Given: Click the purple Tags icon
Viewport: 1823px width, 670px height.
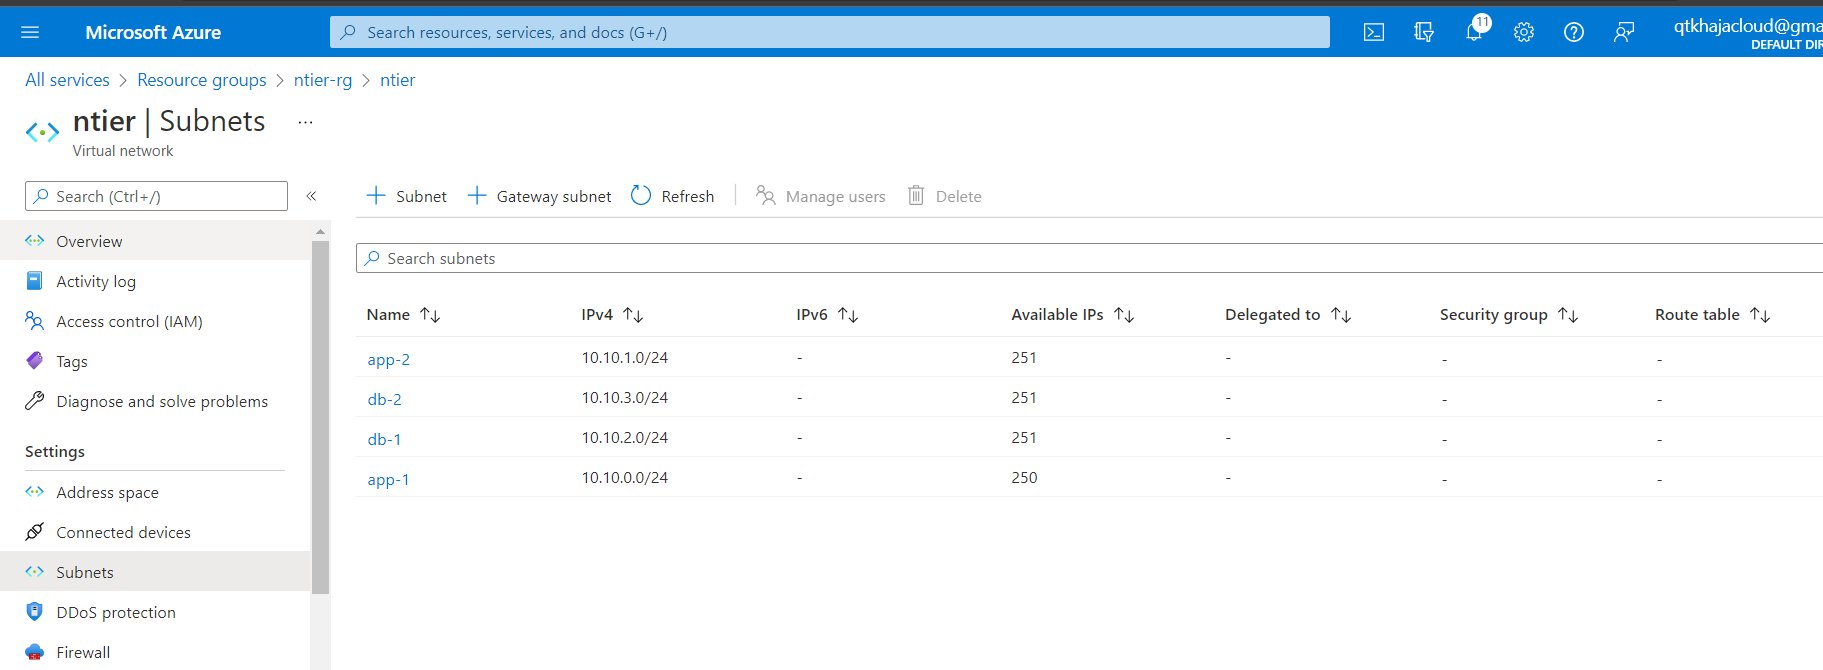Looking at the screenshot, I should (35, 360).
